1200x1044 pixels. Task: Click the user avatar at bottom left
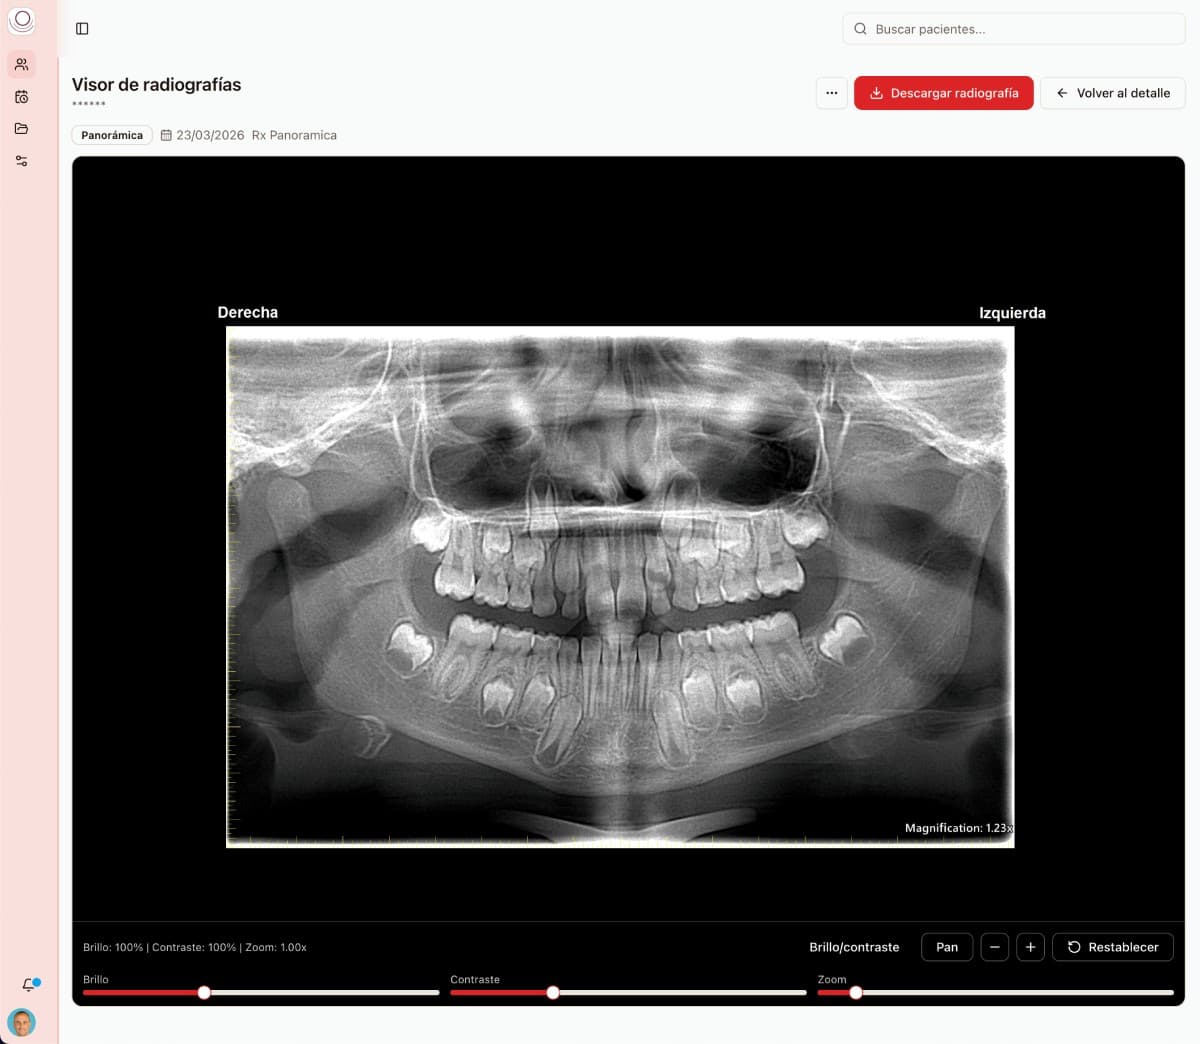pyautogui.click(x=21, y=1022)
